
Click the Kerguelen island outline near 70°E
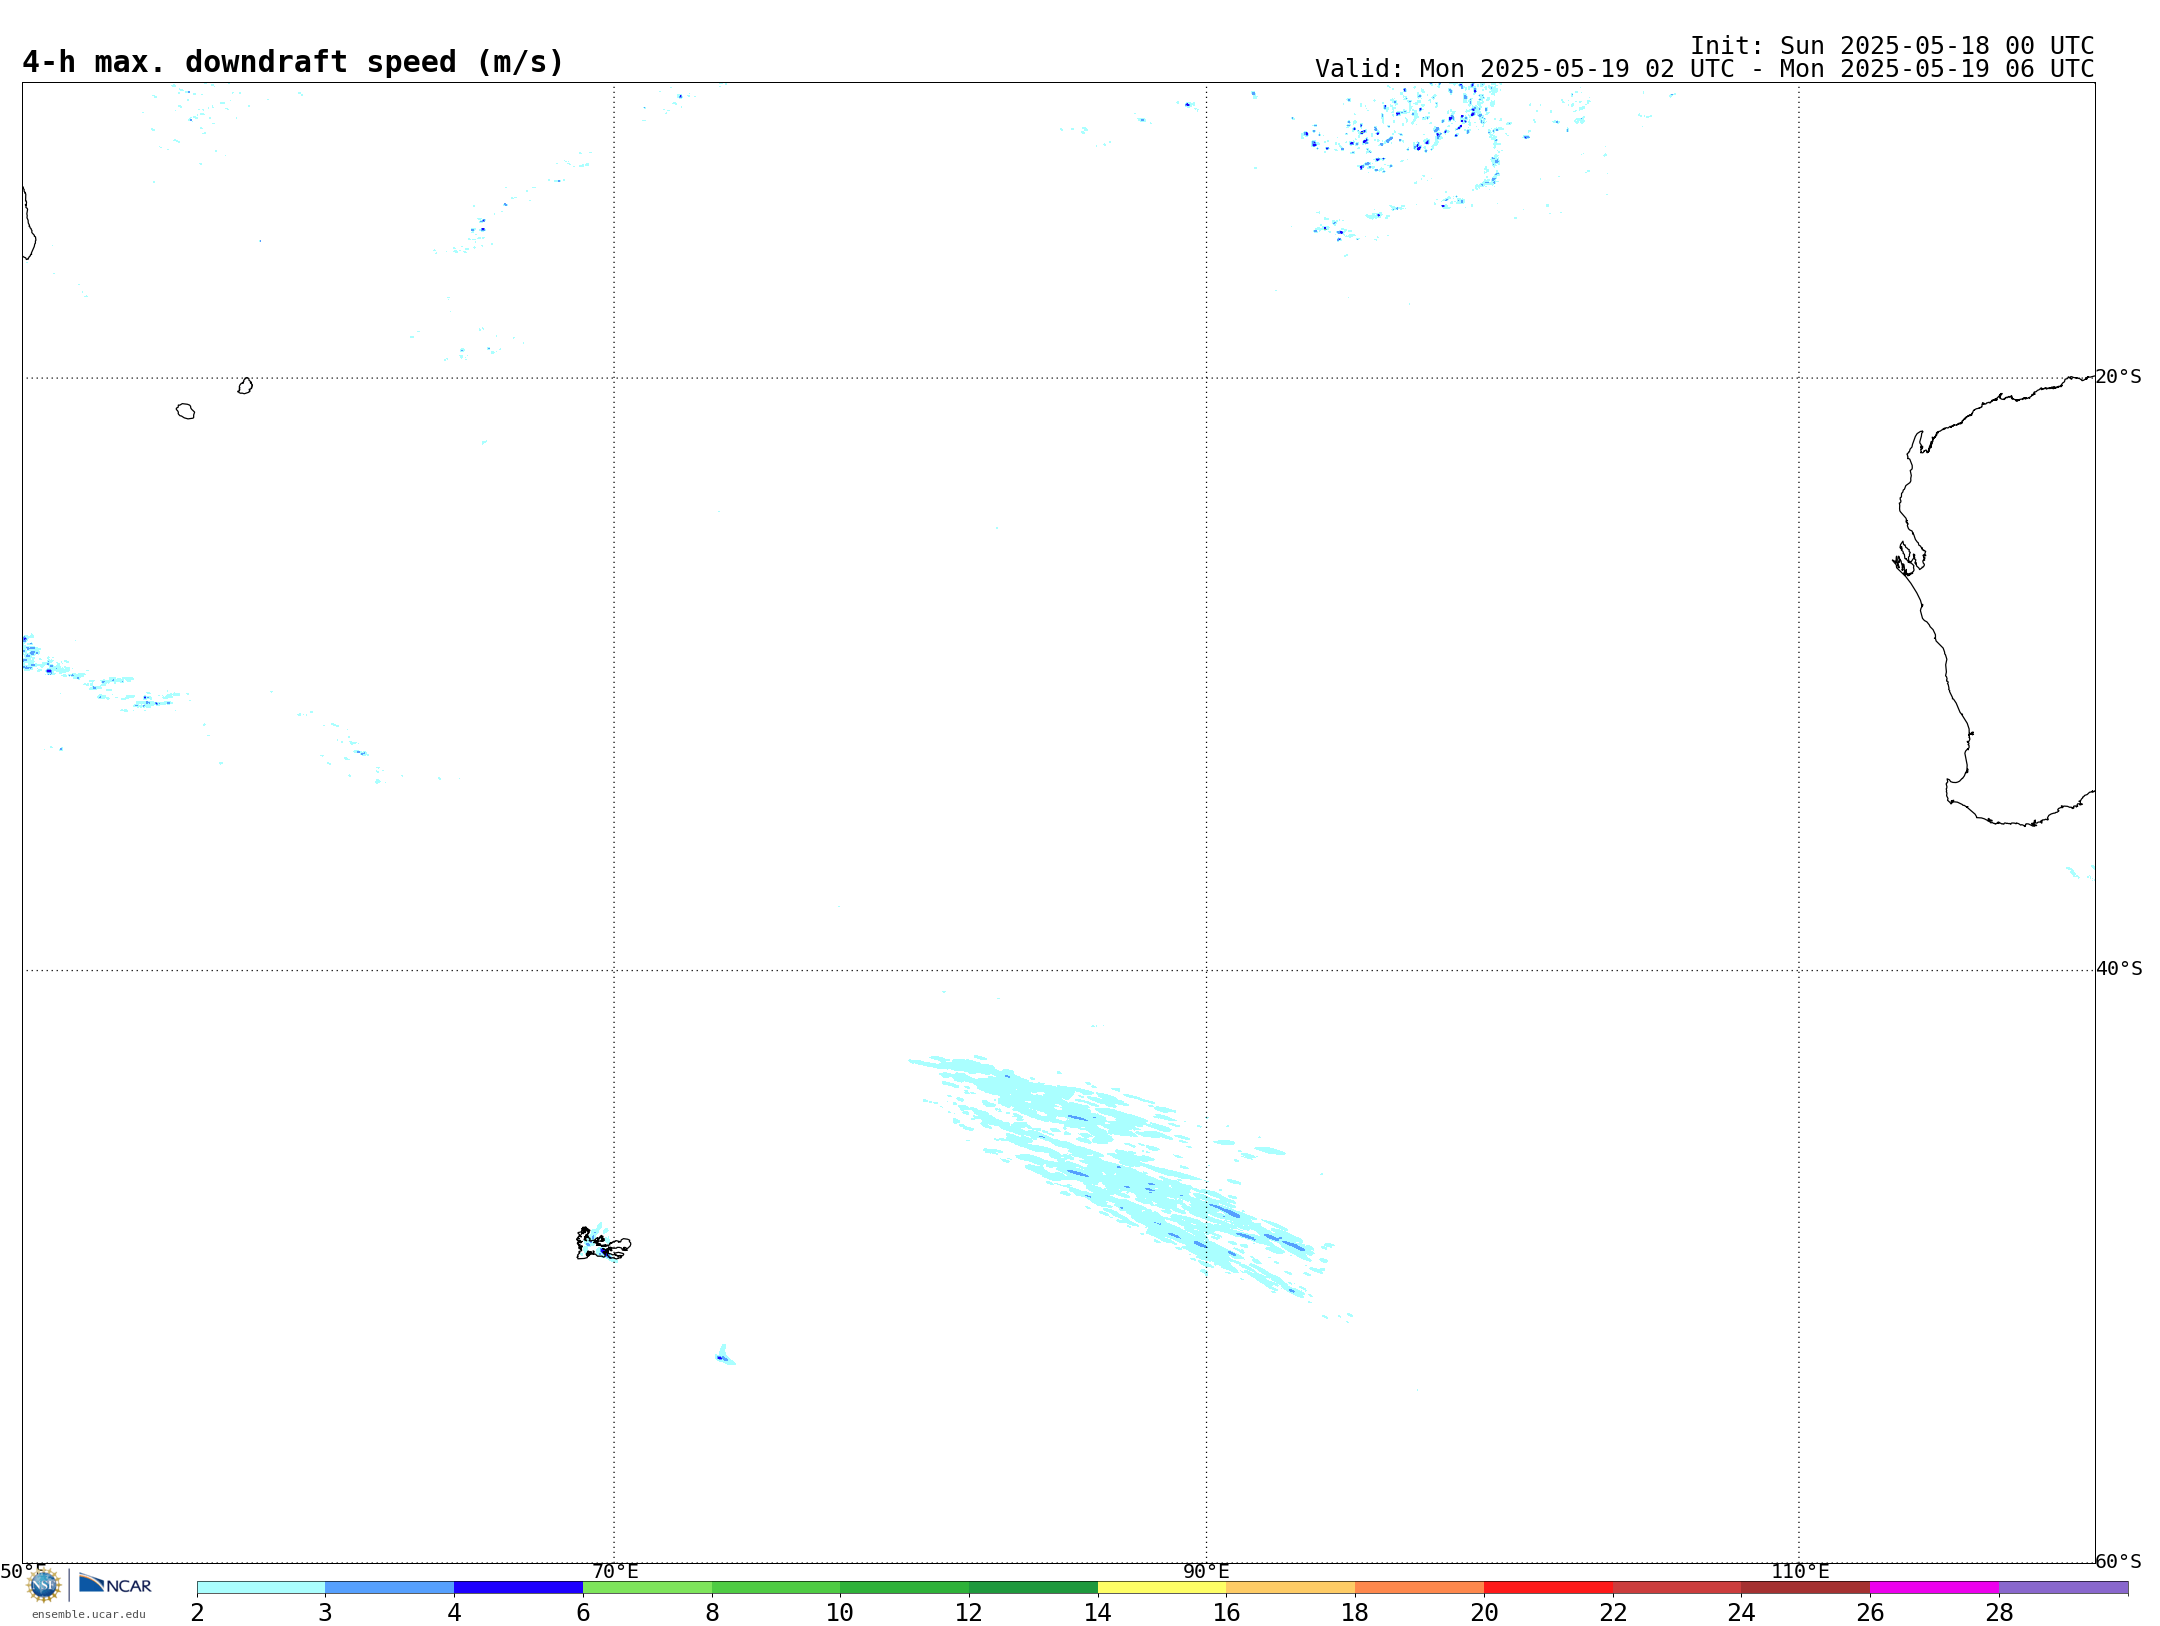(x=603, y=1244)
